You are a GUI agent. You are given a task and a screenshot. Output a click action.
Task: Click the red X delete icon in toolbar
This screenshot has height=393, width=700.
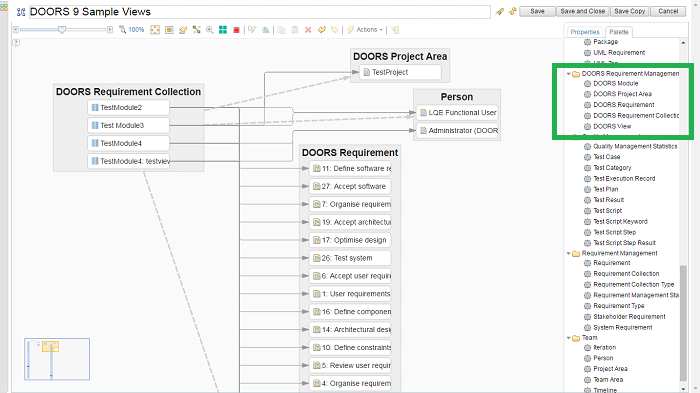[308, 30]
